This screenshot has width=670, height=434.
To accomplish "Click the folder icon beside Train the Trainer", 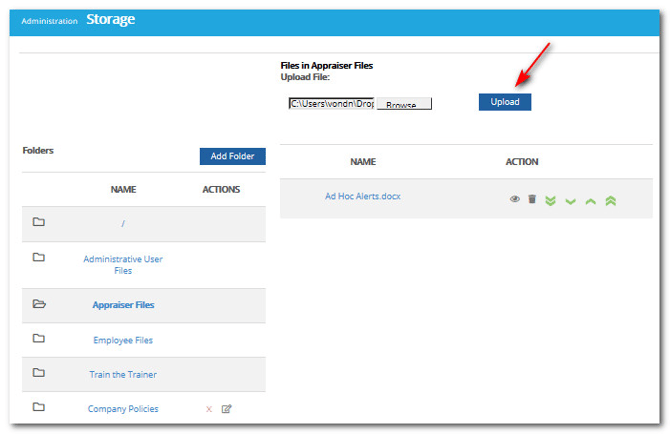I will (39, 373).
